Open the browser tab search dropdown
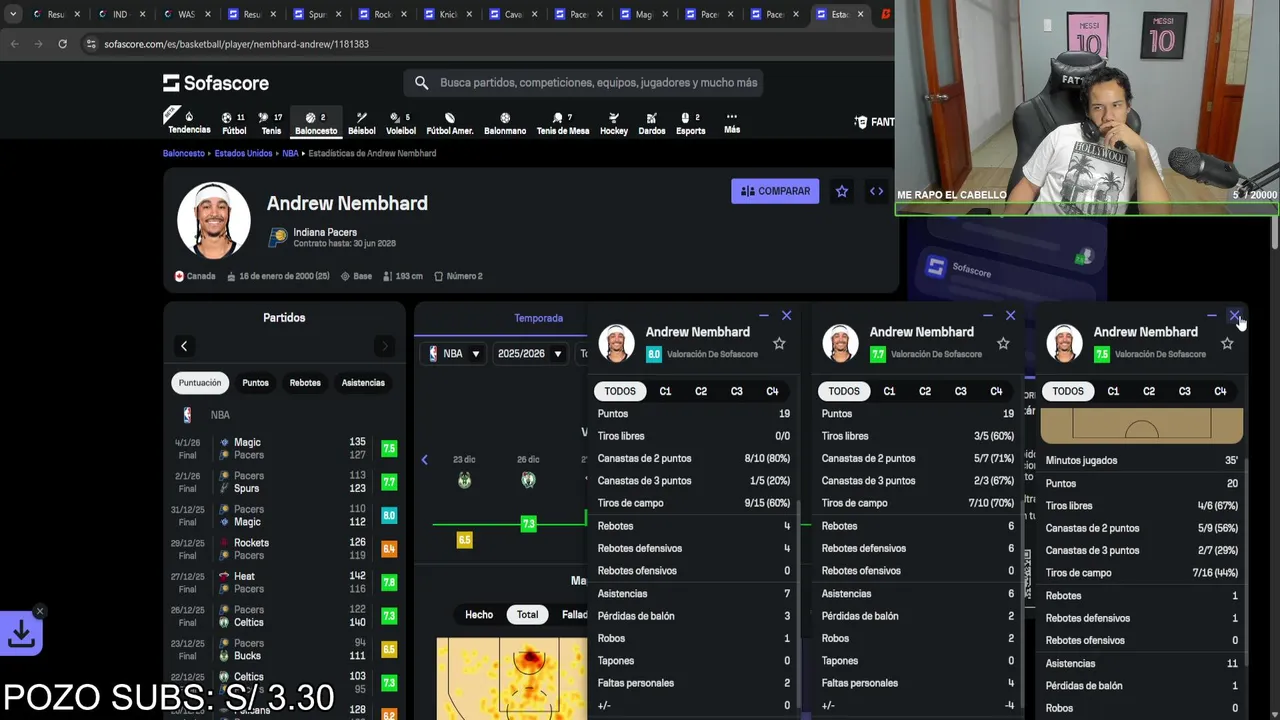The image size is (1280, 720). click(13, 14)
